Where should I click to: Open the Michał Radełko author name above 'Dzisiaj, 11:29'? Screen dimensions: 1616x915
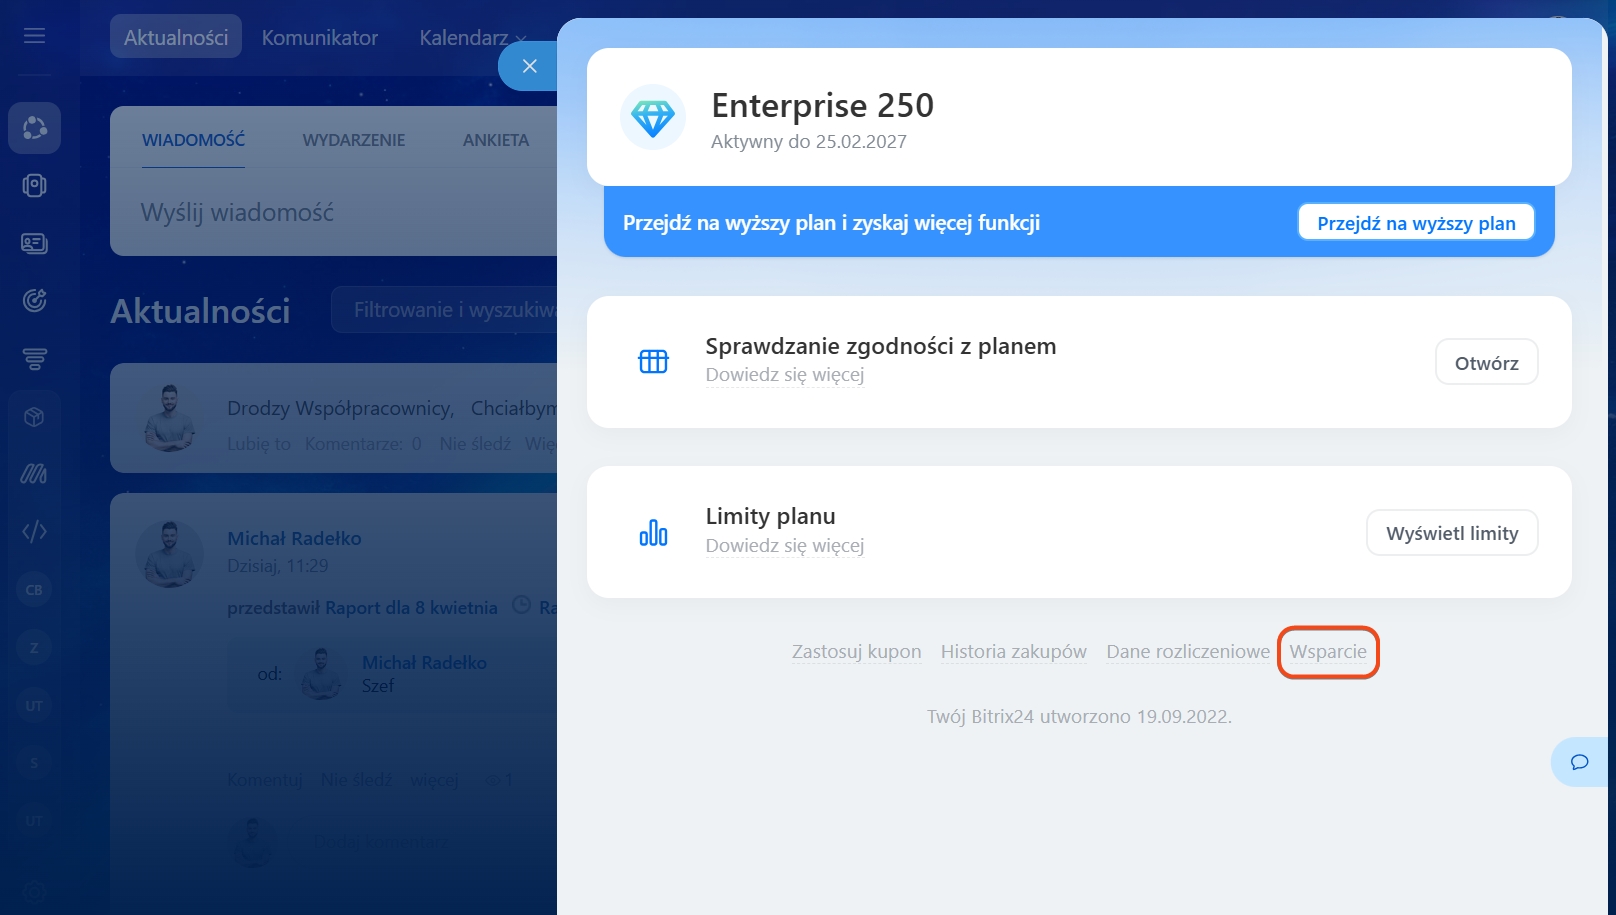tap(294, 538)
